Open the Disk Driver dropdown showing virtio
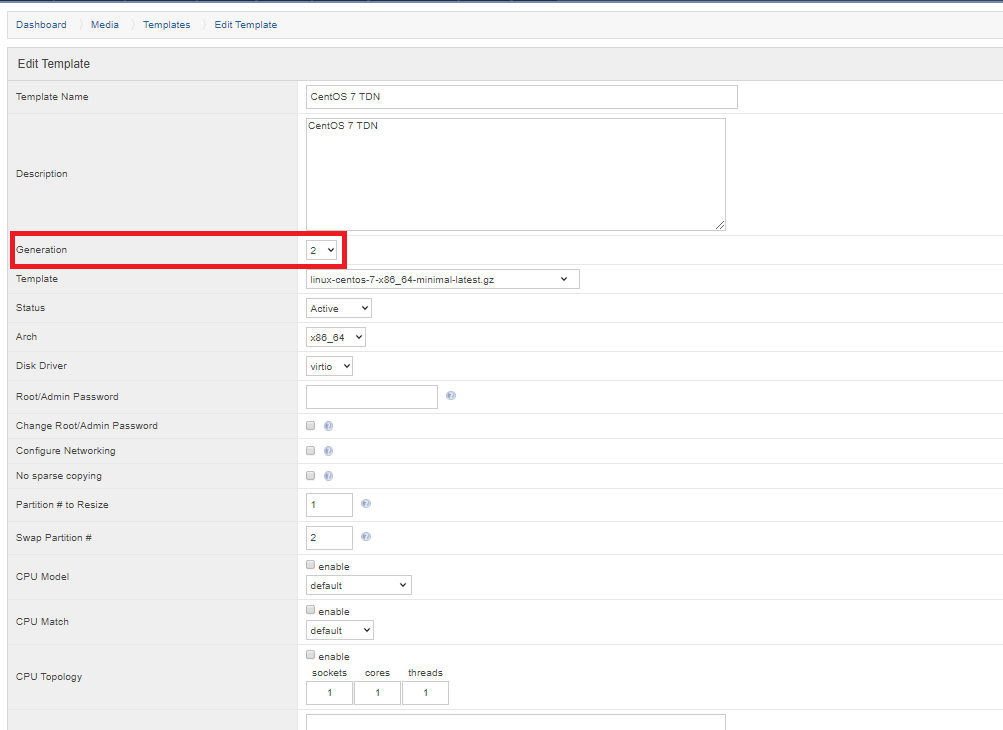The height and width of the screenshot is (730, 1003). click(x=329, y=366)
